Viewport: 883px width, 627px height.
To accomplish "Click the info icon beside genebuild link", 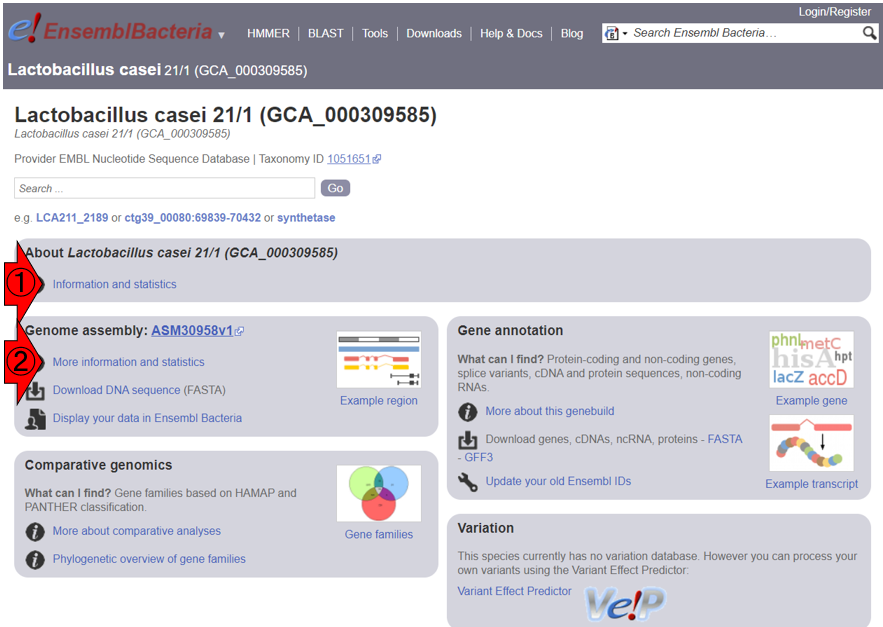I will 467,412.
